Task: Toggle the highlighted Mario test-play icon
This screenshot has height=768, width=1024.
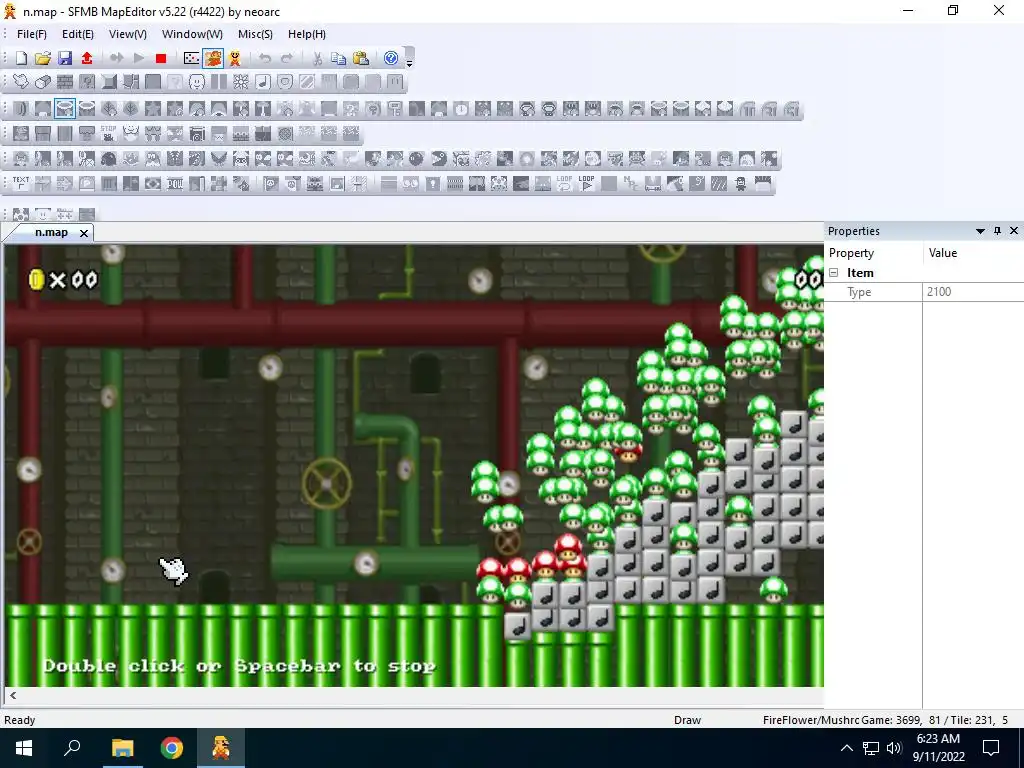Action: click(213, 59)
